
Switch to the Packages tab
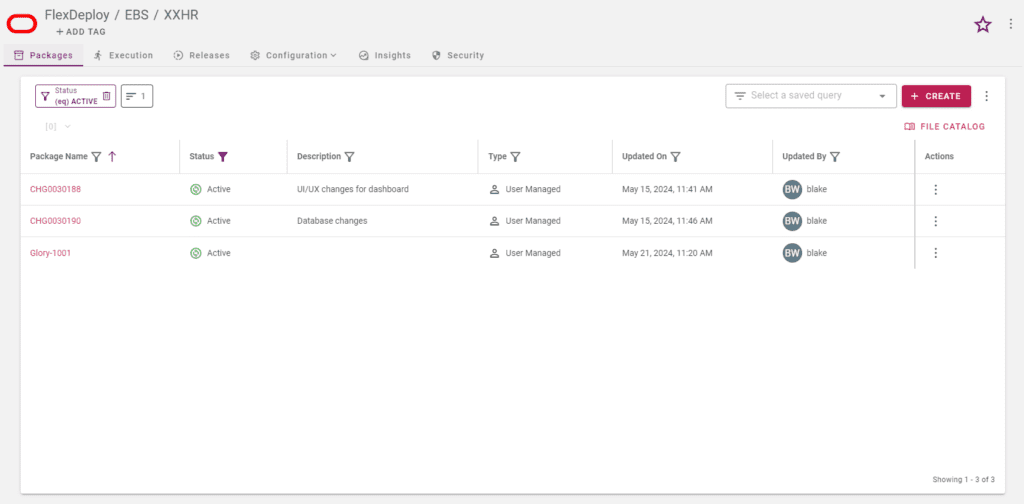point(43,55)
